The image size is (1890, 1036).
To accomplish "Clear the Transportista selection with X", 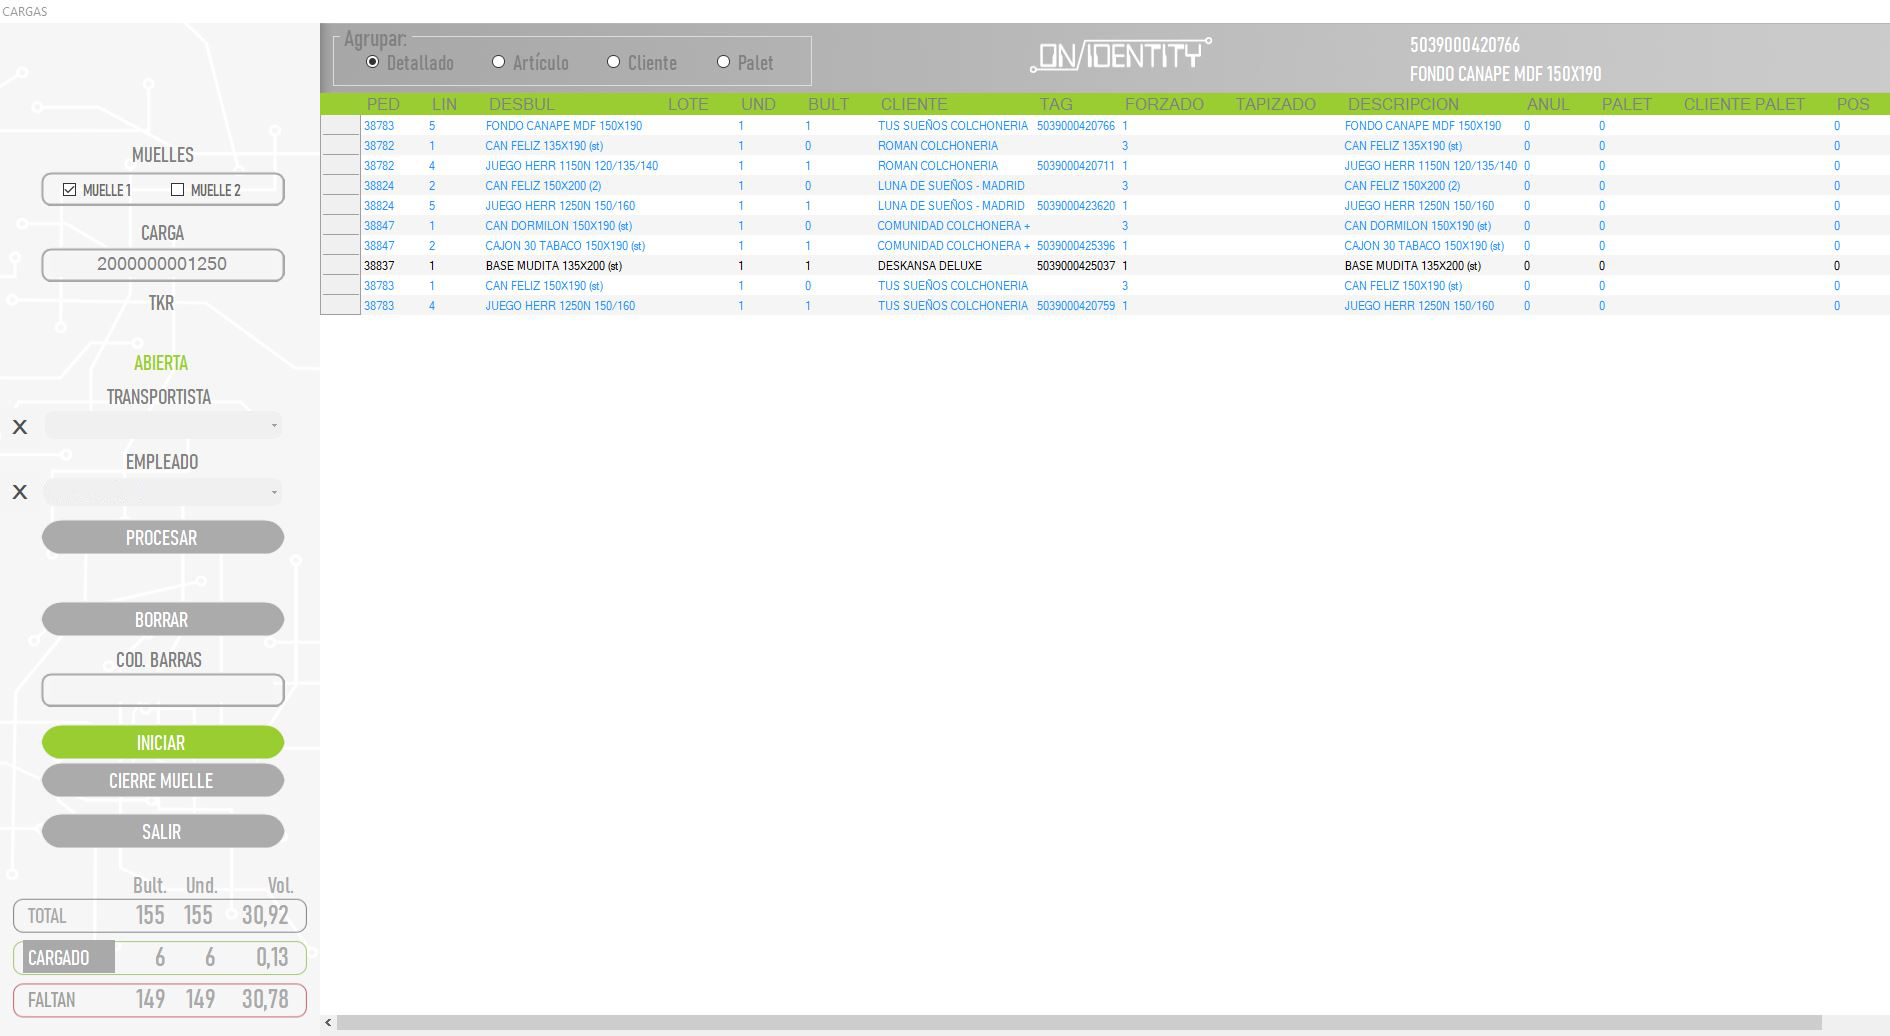I will click(20, 427).
